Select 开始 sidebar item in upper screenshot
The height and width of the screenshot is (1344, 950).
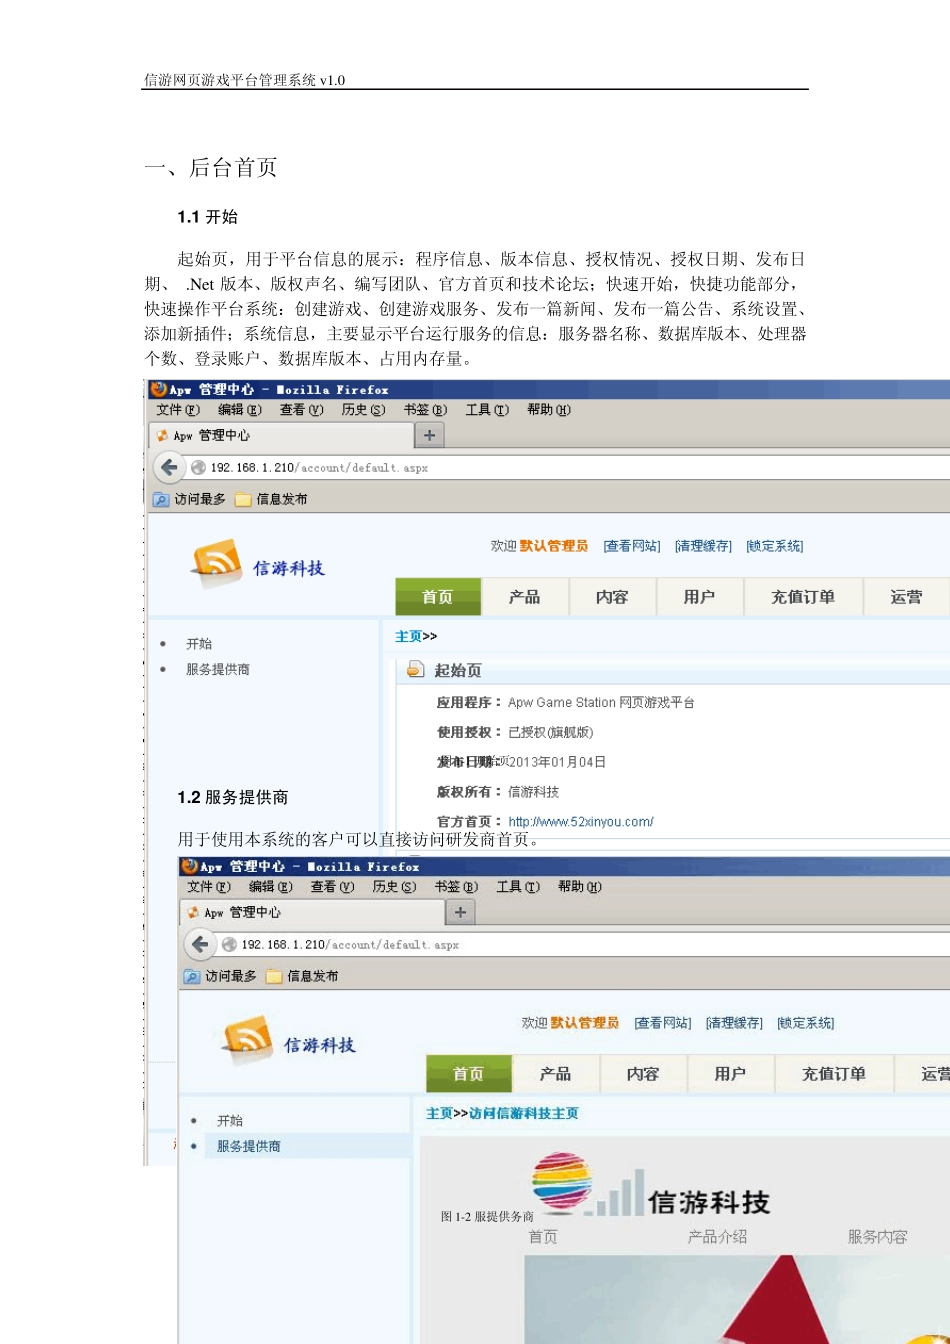pos(199,644)
